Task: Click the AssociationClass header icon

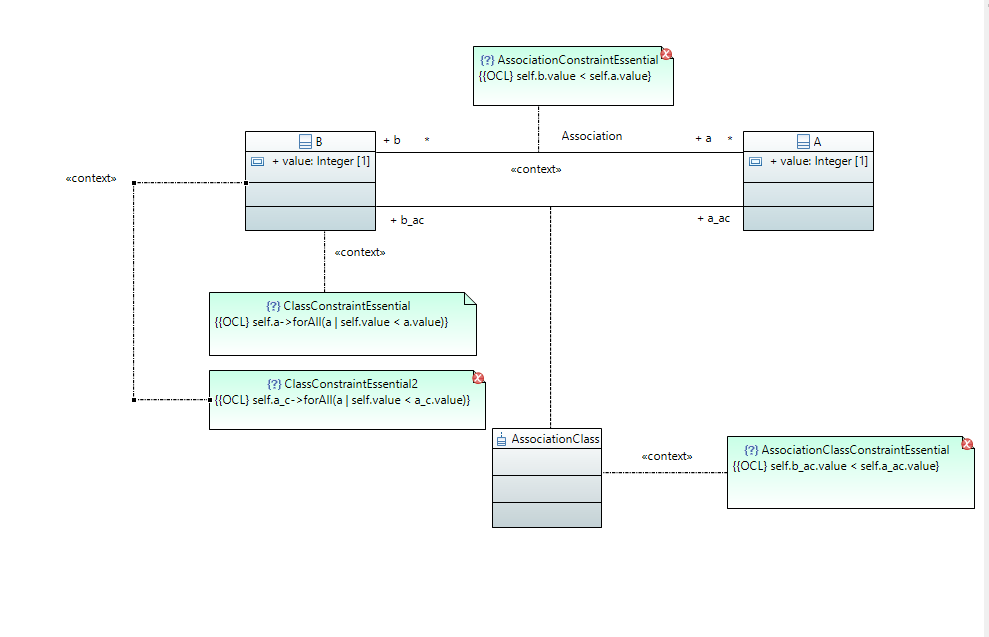Action: pos(501,440)
